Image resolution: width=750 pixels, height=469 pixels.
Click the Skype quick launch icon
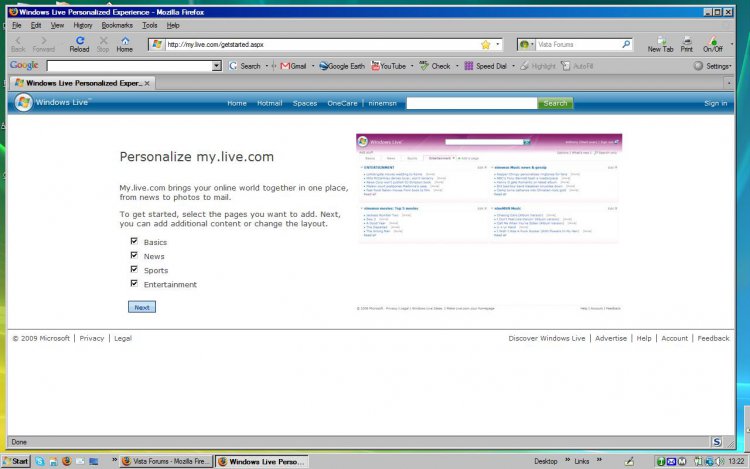click(x=40, y=461)
